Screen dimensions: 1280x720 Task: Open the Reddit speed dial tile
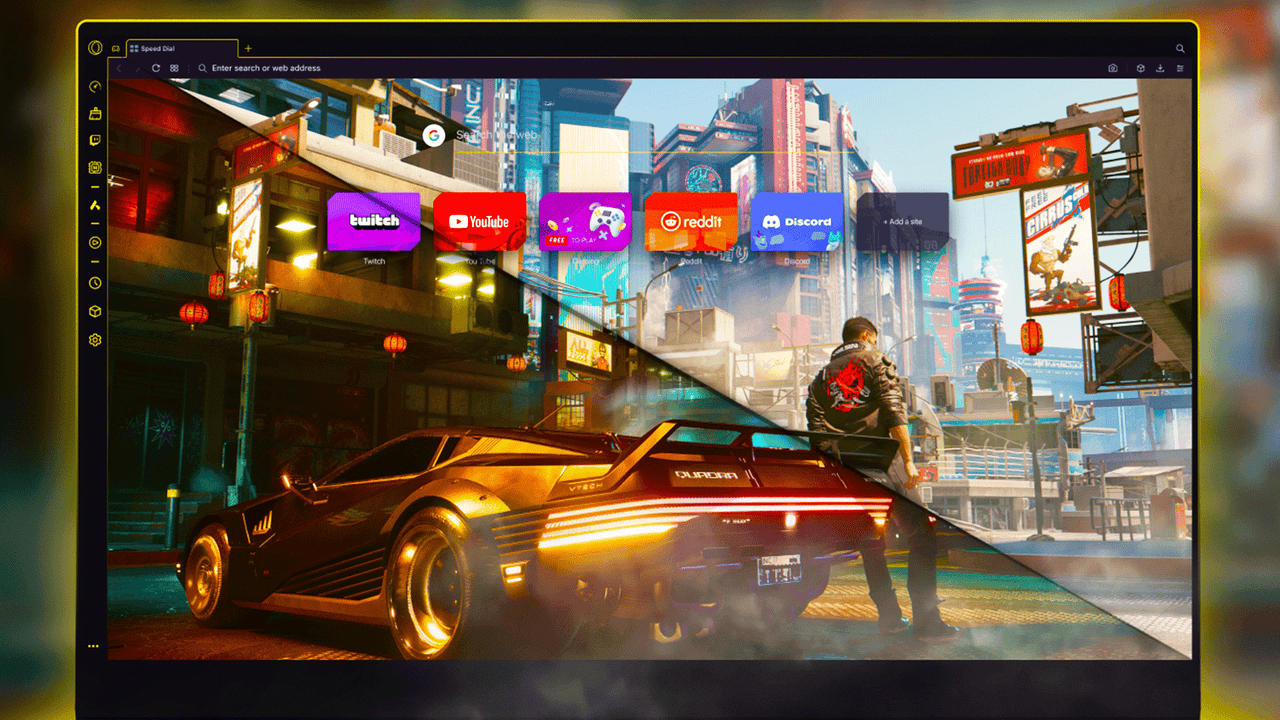[691, 221]
